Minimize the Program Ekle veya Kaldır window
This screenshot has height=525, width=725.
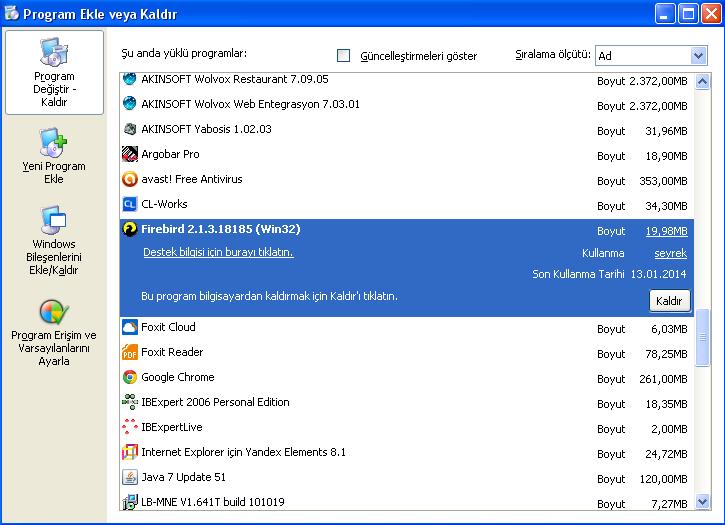coord(664,13)
